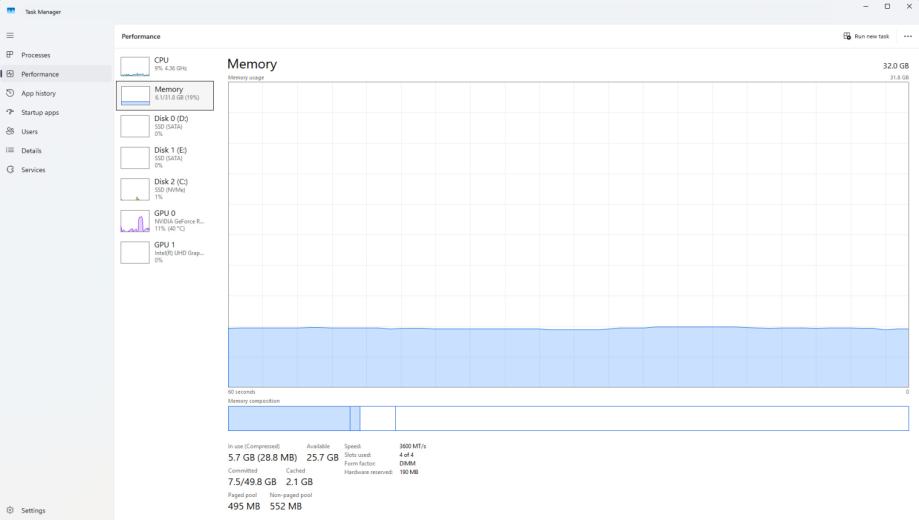The height and width of the screenshot is (520, 919).
Task: Click the 'Disk 0 (D:)' label text
Action: pyautogui.click(x=171, y=118)
